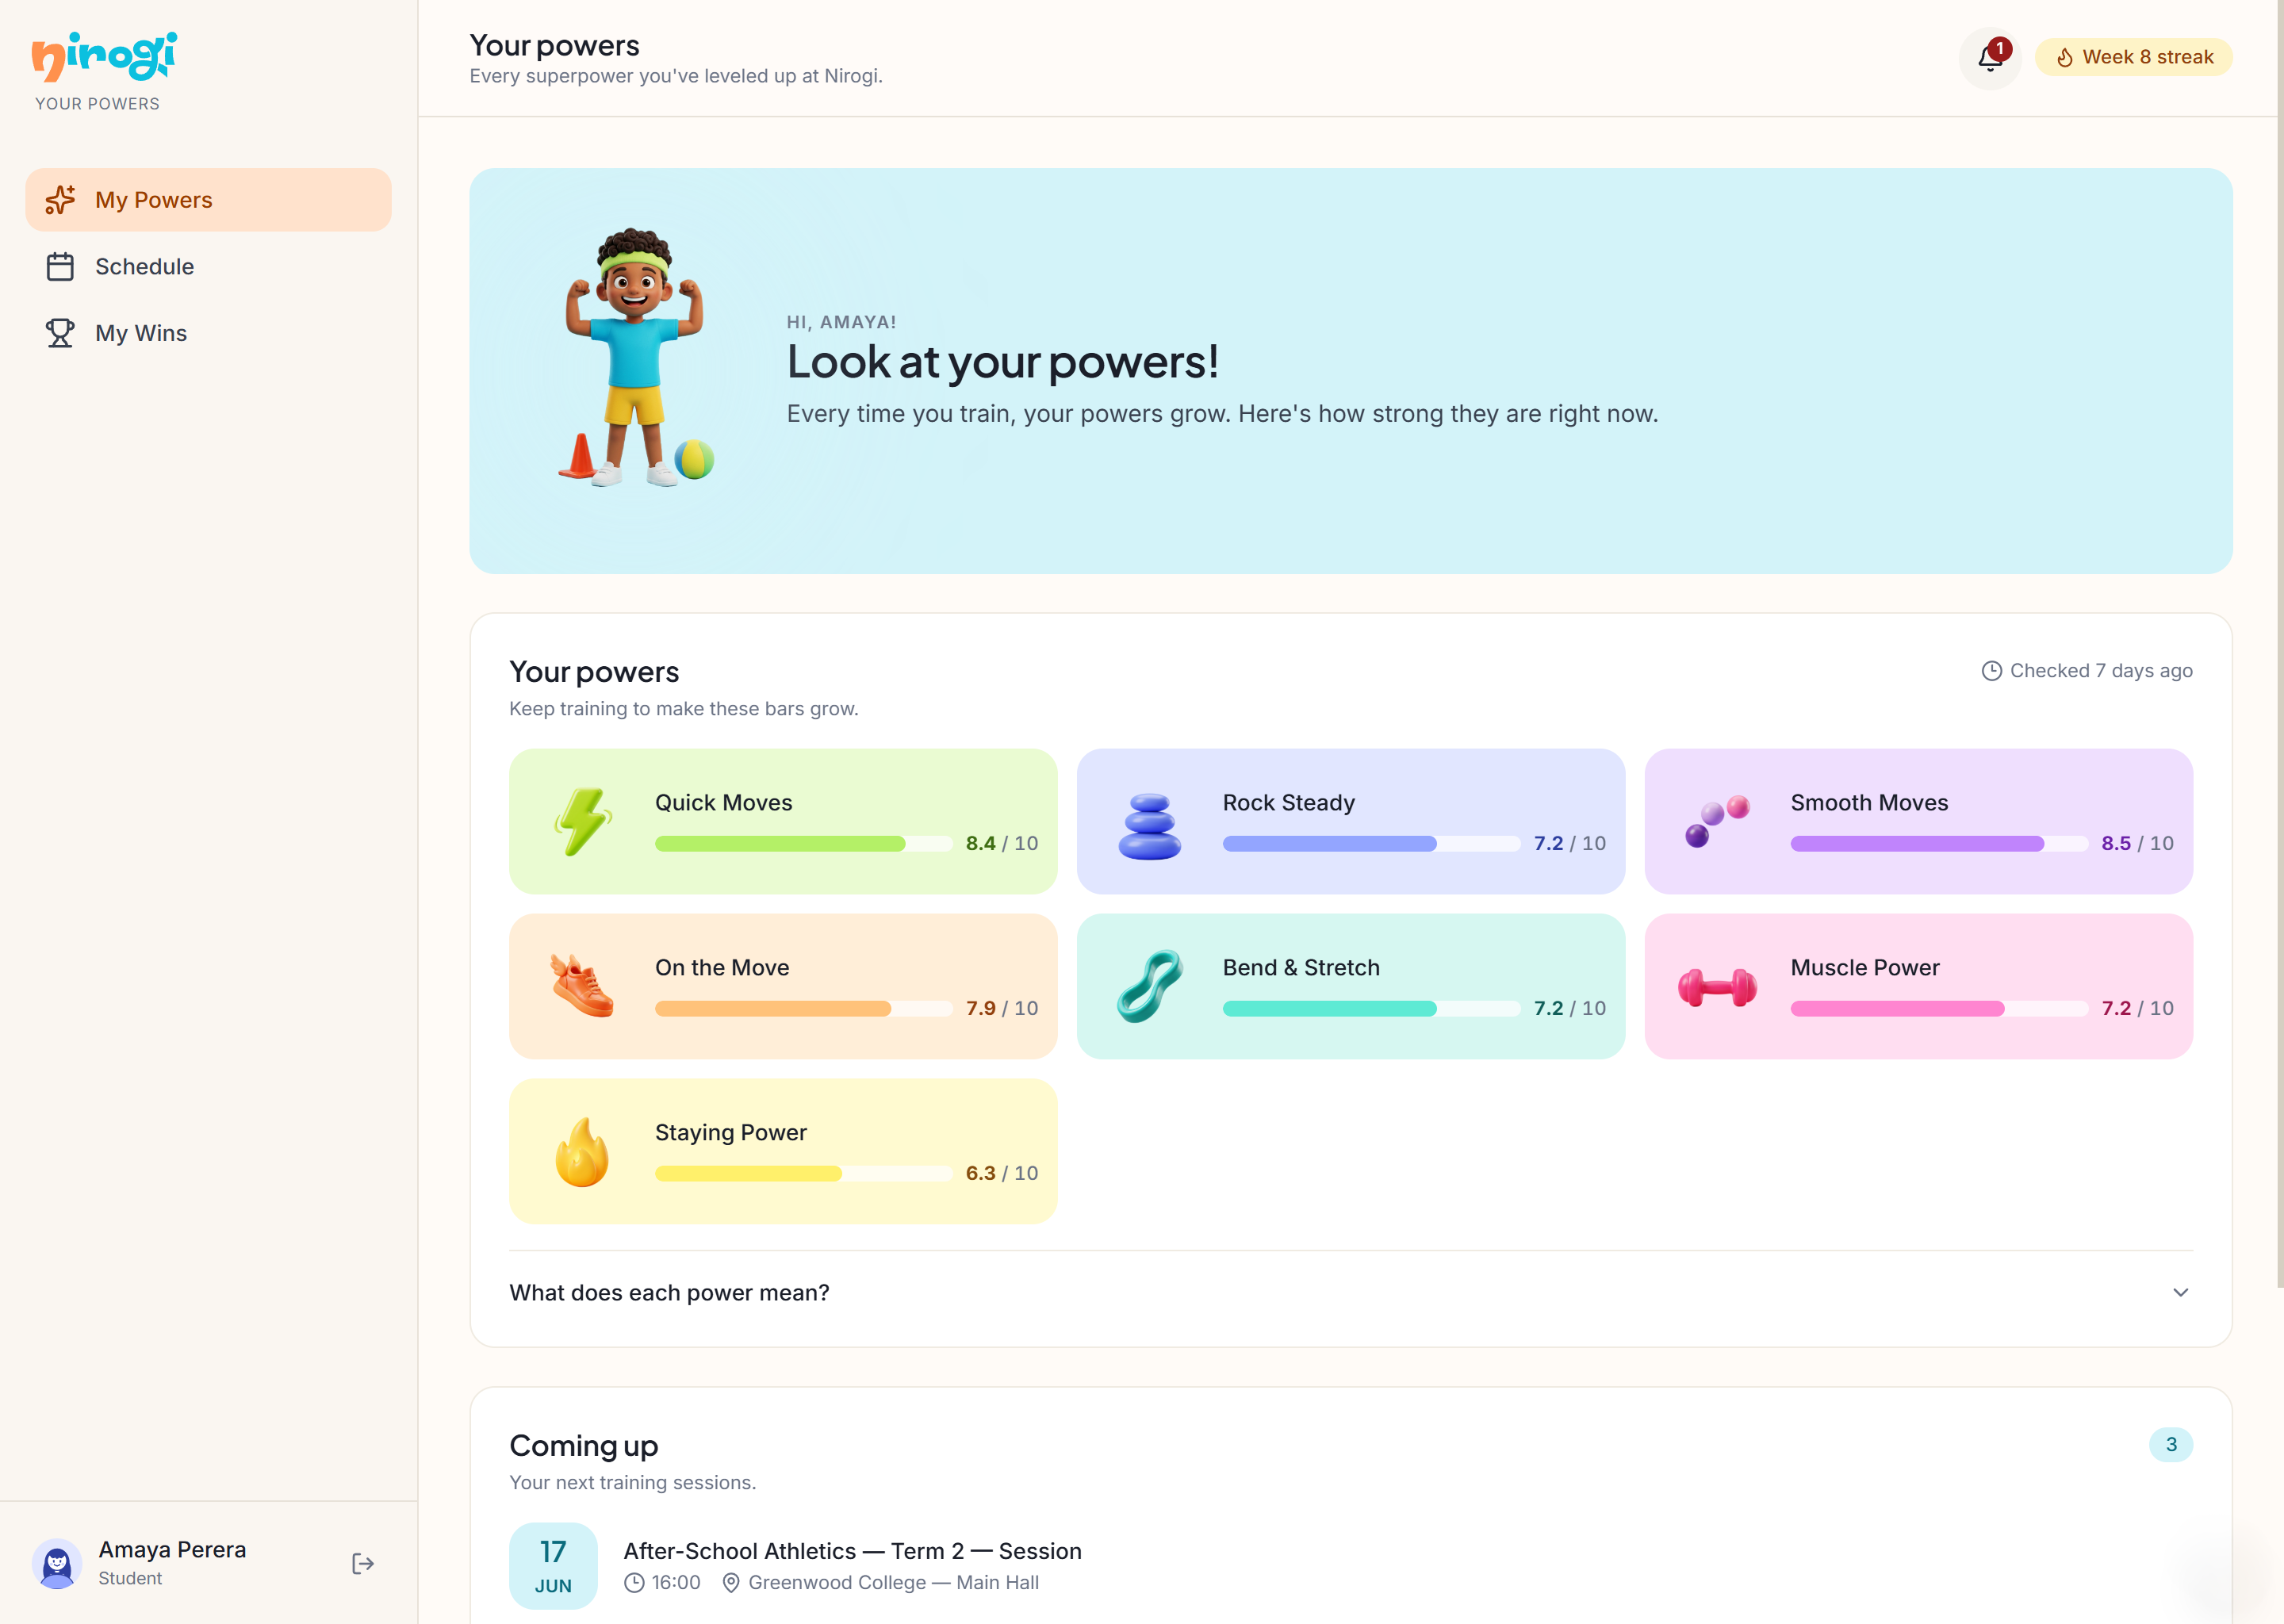Click the location pin before Greenwood College
The image size is (2284, 1624).
click(x=731, y=1583)
